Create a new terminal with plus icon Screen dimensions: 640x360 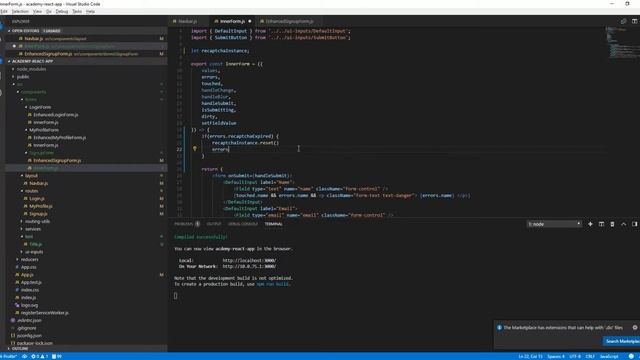point(590,224)
